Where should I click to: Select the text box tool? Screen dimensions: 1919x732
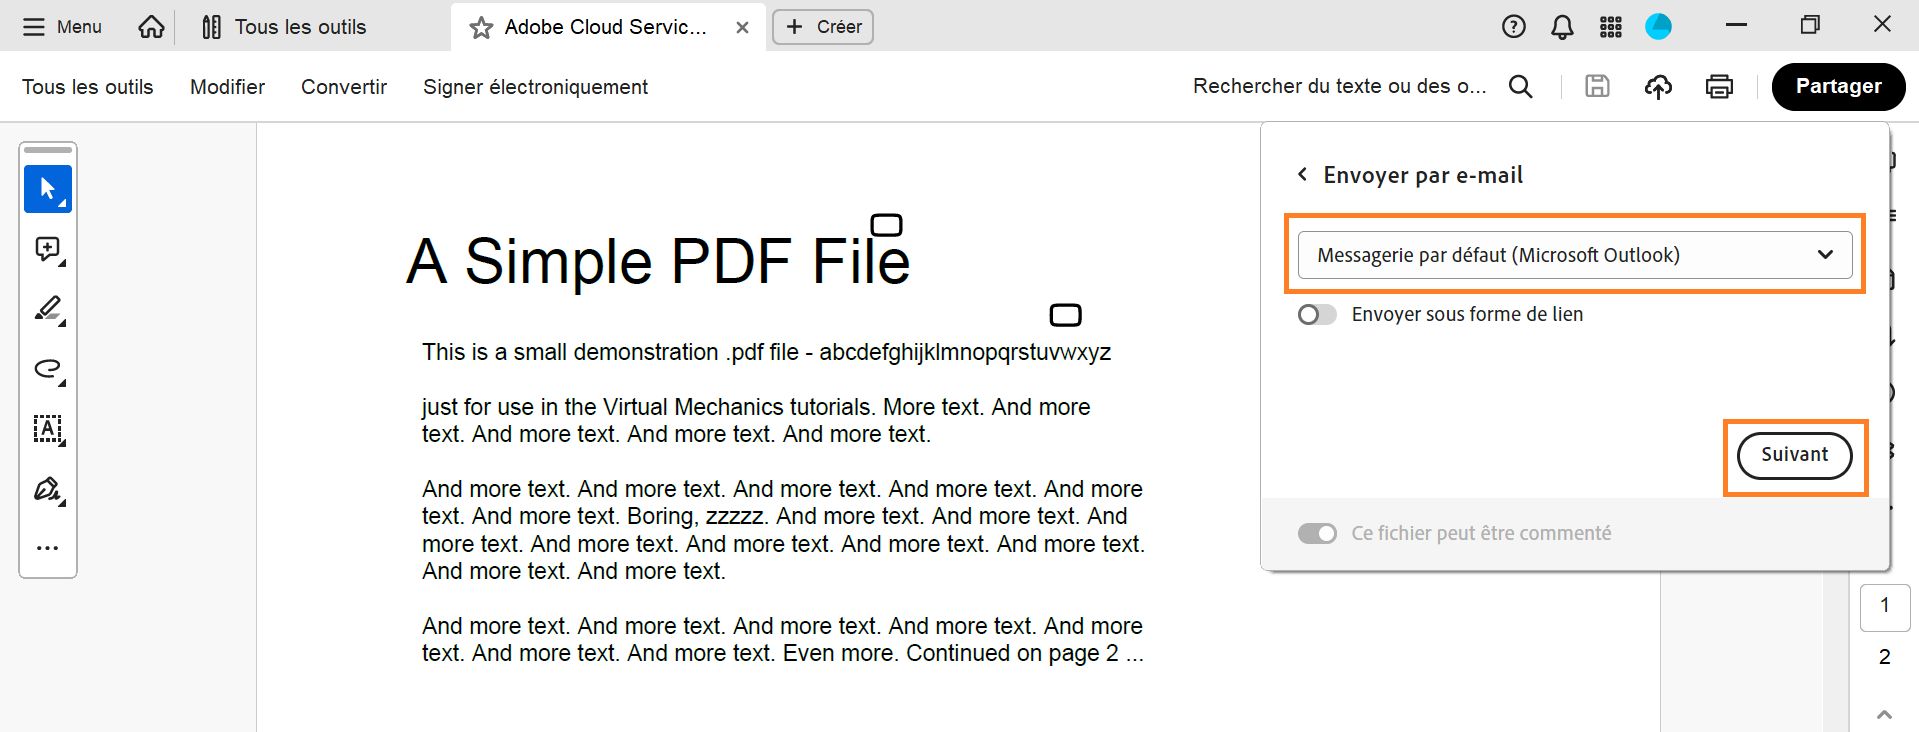click(48, 429)
